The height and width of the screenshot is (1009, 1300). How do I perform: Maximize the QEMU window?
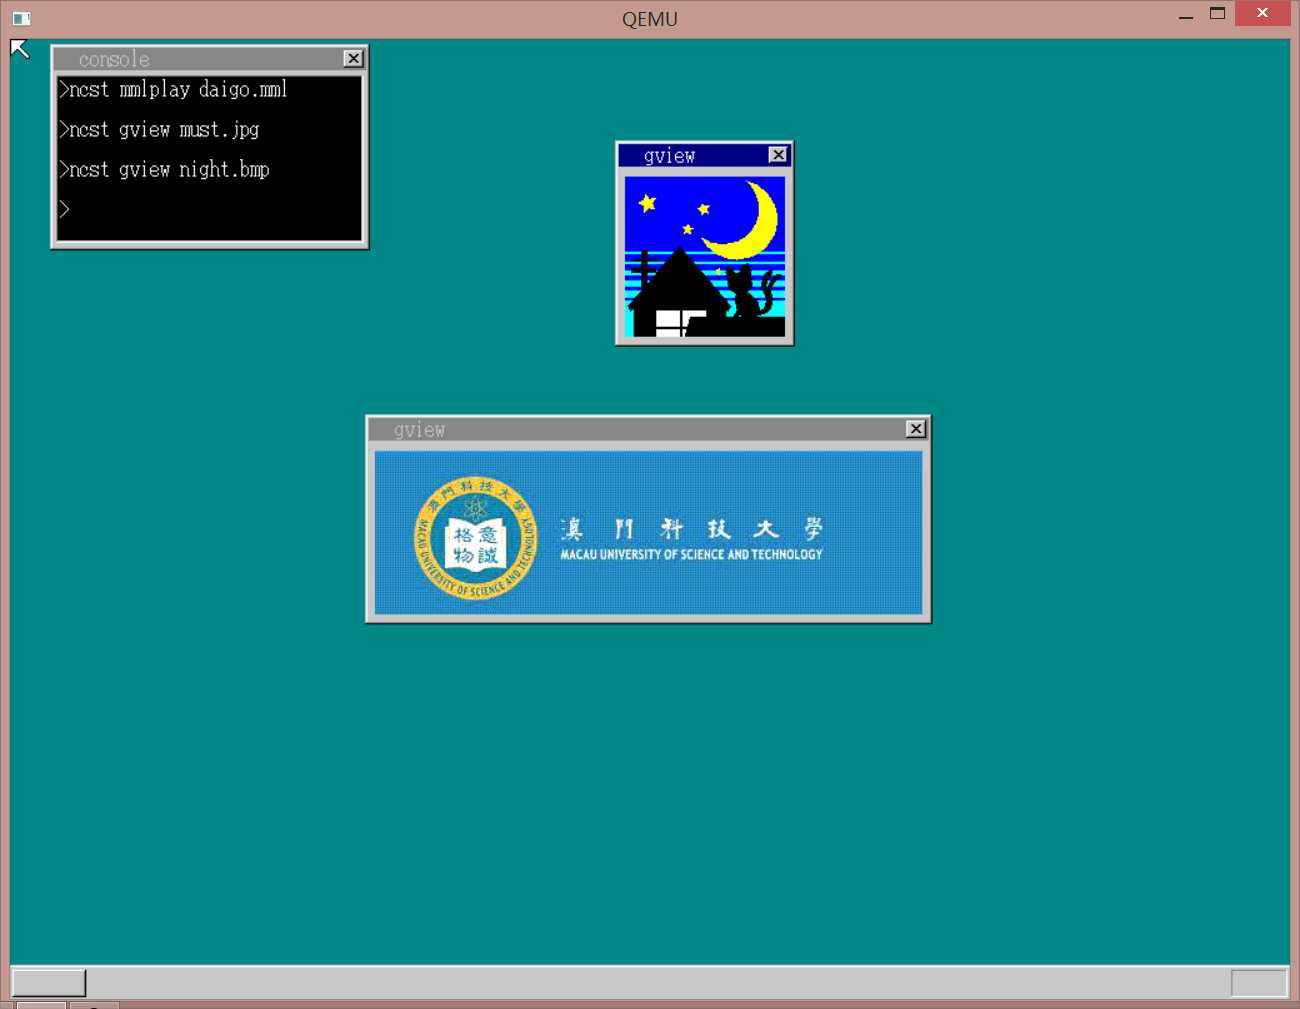click(x=1217, y=14)
